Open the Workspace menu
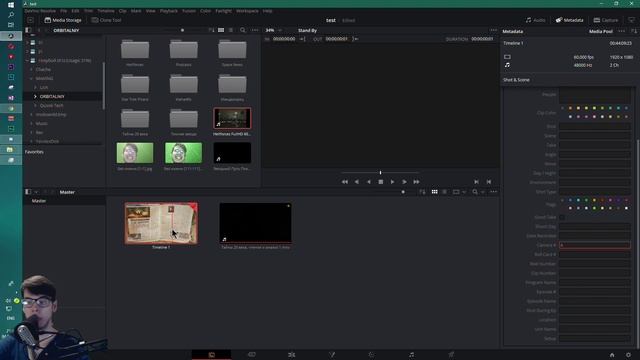This screenshot has width=640, height=360. 247,11
